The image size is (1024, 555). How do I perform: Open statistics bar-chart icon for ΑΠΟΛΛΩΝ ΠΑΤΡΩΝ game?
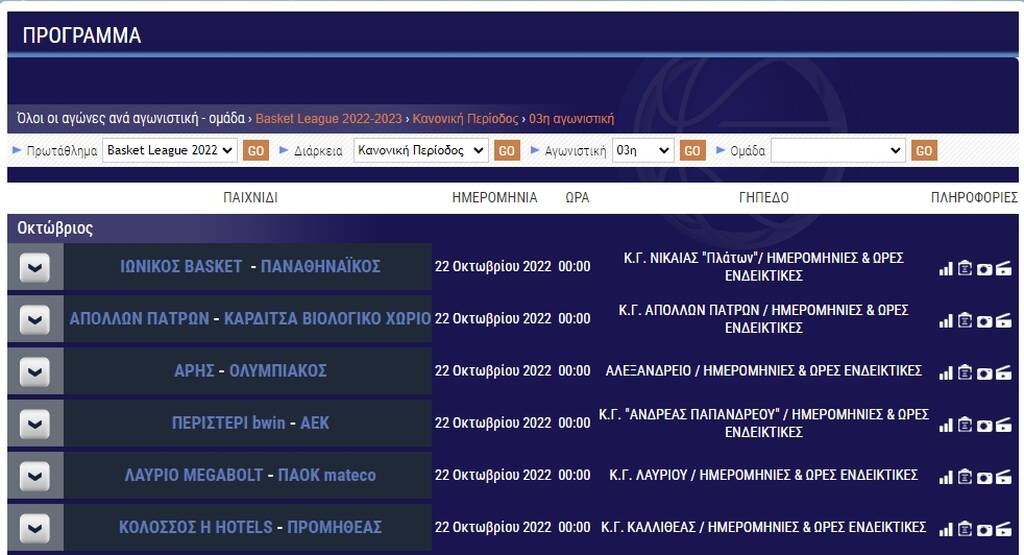pos(946,321)
